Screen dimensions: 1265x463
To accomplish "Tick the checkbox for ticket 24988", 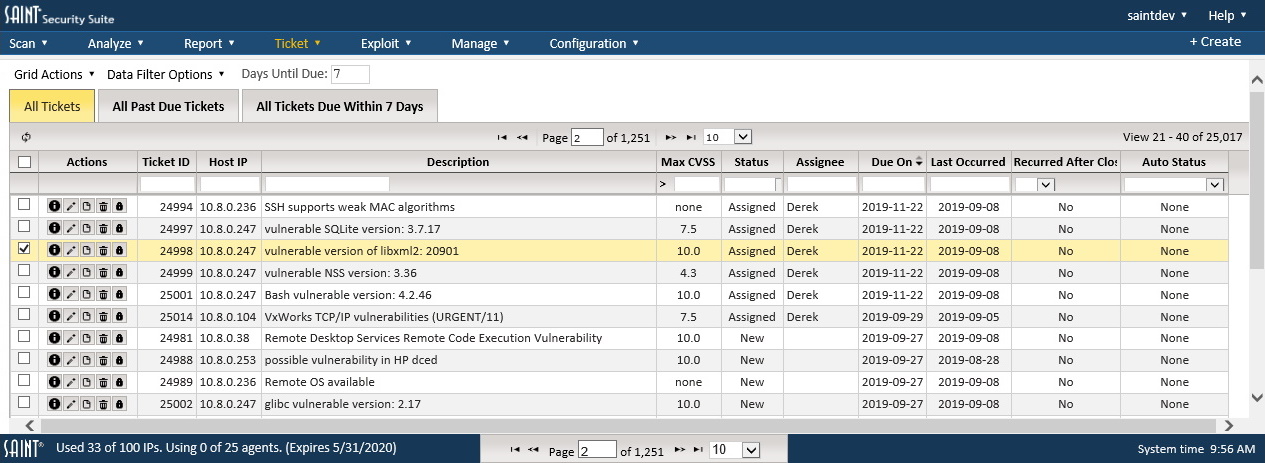I will point(24,358).
